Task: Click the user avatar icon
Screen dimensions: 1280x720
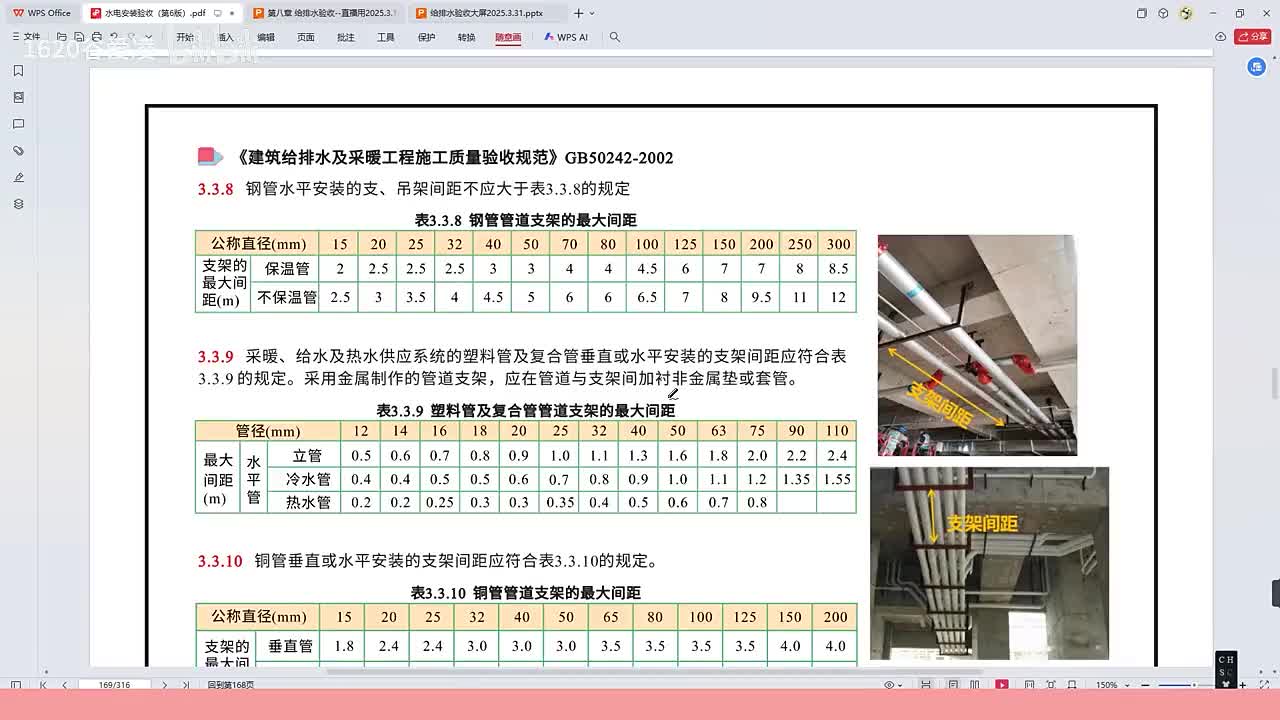Action: coord(1186,13)
